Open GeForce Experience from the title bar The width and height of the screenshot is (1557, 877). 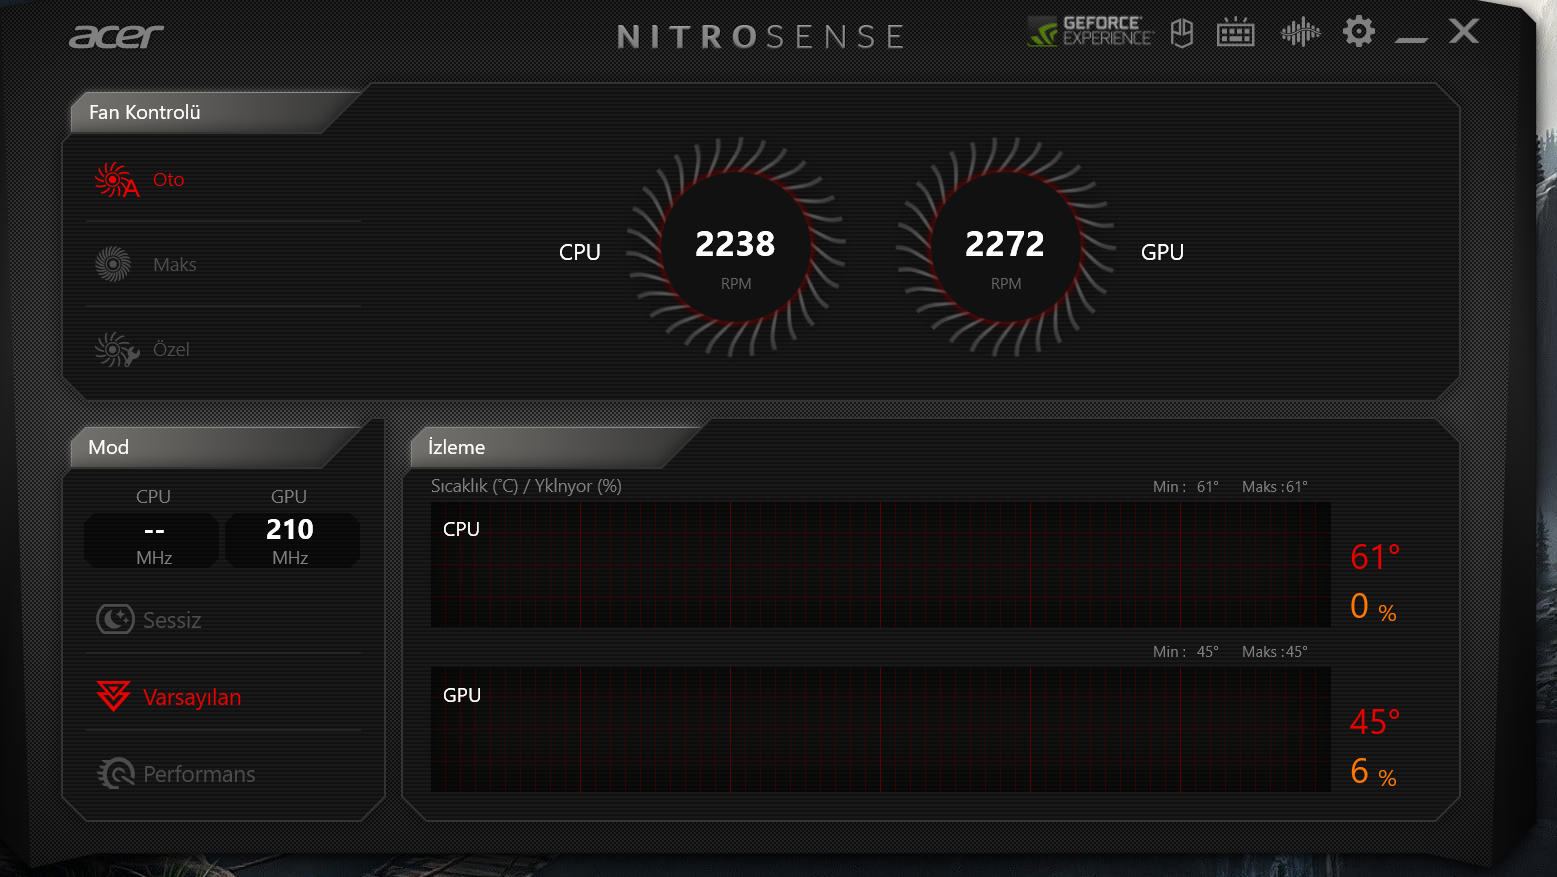1090,32
